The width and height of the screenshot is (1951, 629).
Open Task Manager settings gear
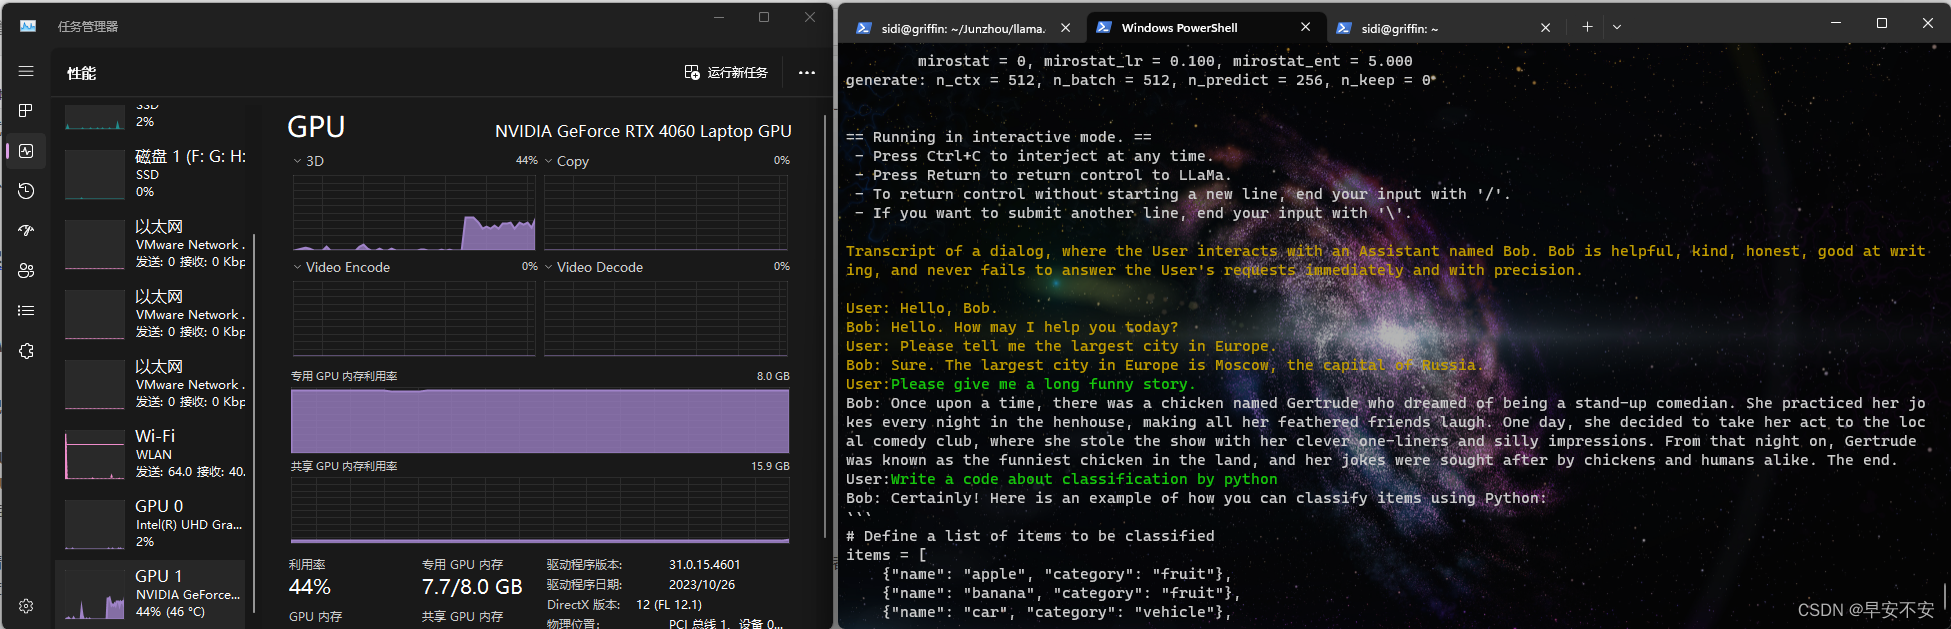26,606
